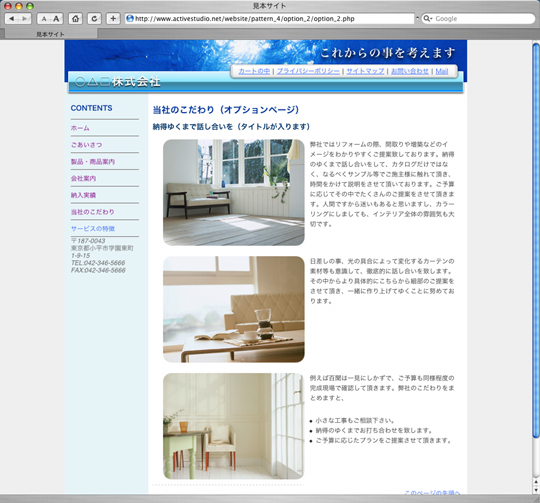
Task: Click the scrollbar up arrow
Action: [x=536, y=482]
